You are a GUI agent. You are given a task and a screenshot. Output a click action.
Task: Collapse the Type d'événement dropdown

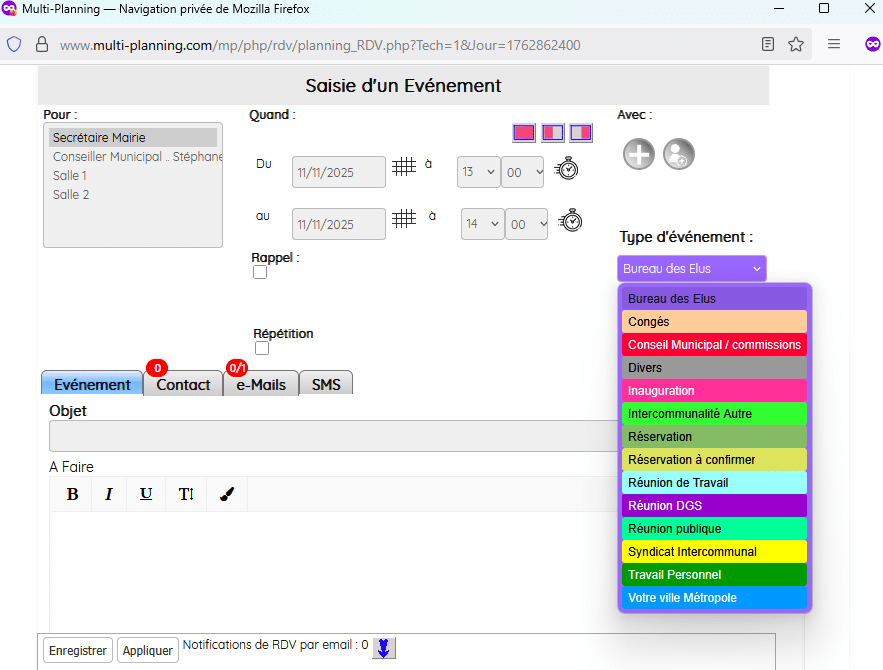tap(692, 269)
